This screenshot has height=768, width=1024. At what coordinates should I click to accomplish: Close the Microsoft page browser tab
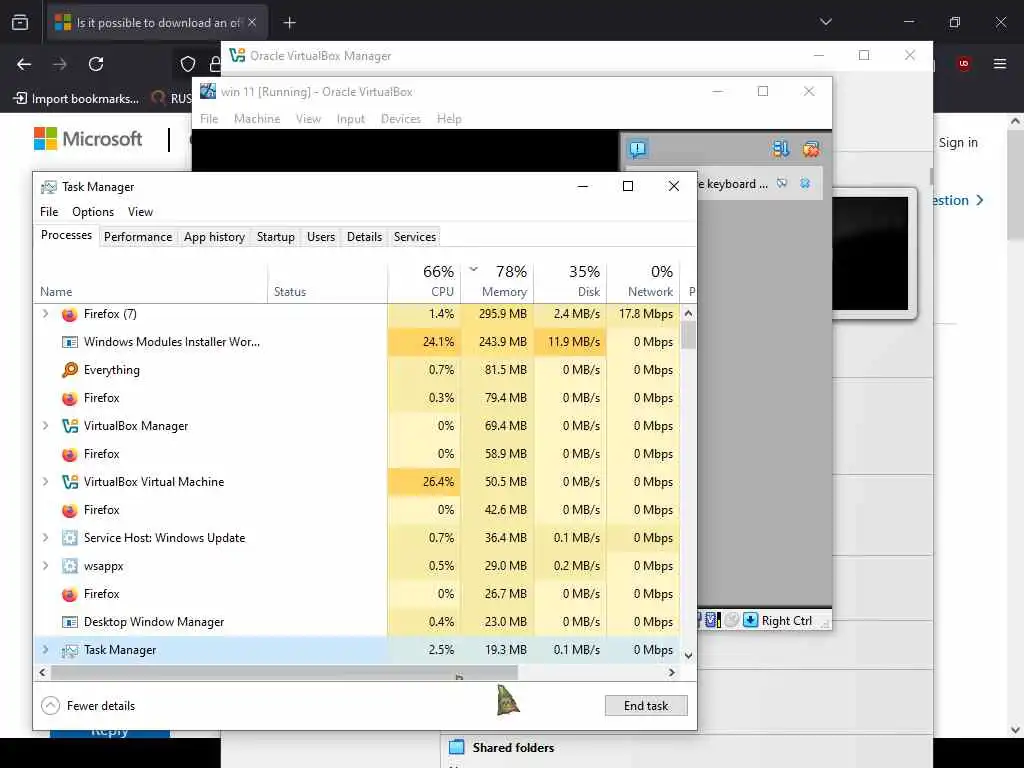tap(252, 23)
